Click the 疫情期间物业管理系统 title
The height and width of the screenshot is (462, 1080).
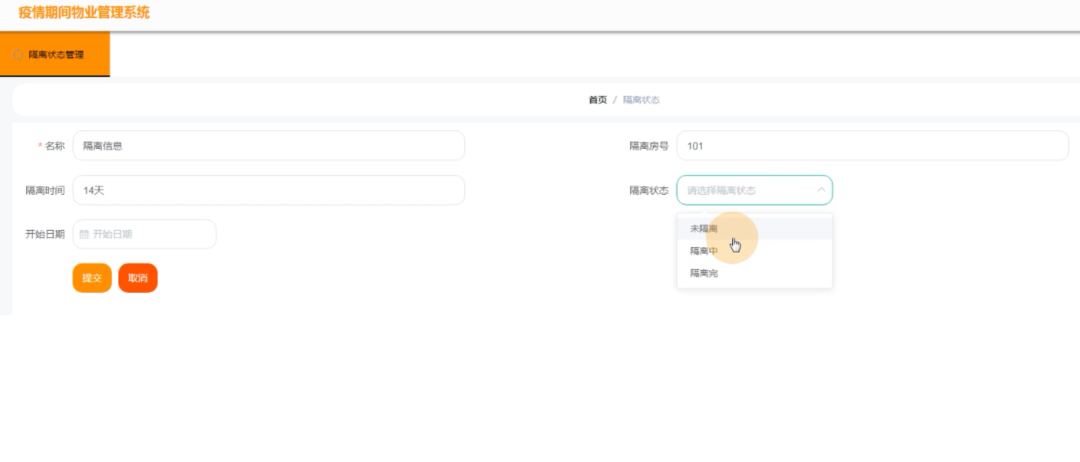pyautogui.click(x=84, y=12)
